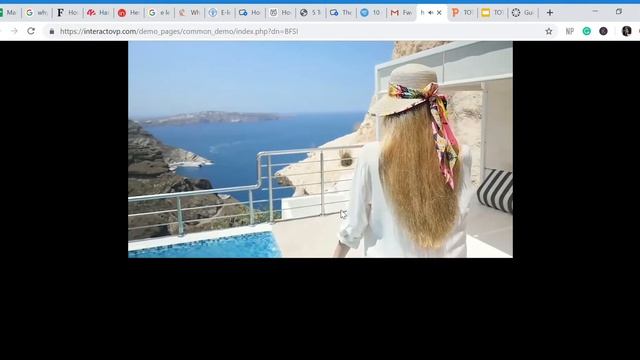Bookmark this page with the star icon
640x360 pixels.
[x=549, y=31]
